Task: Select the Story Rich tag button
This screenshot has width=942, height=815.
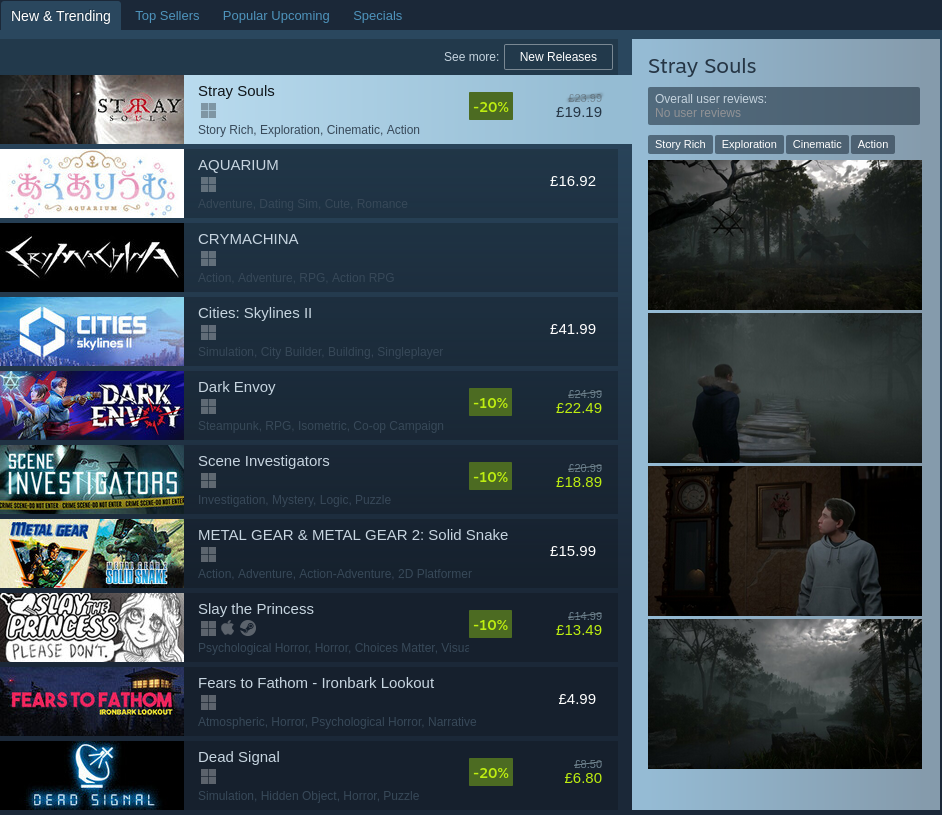Action: click(680, 144)
